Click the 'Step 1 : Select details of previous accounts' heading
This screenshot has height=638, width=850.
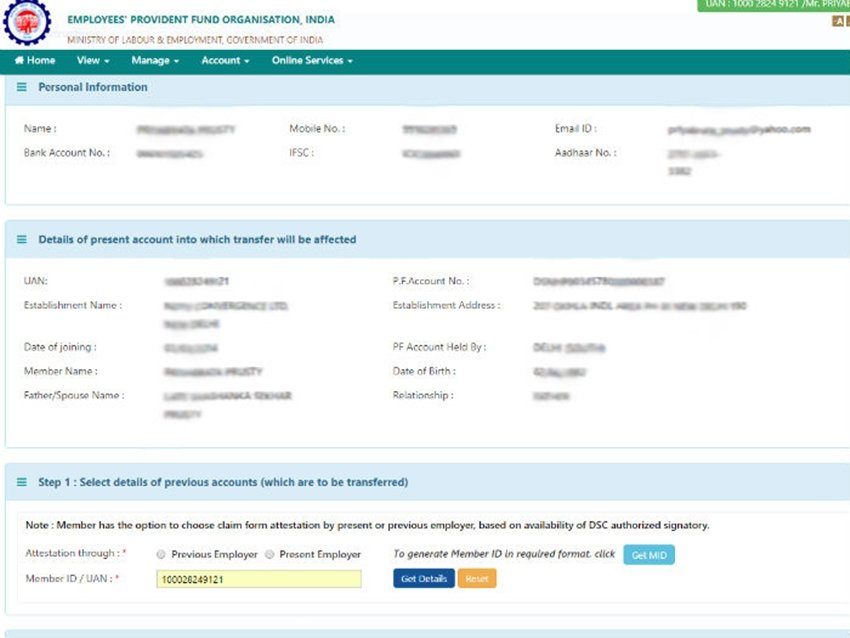click(x=223, y=482)
